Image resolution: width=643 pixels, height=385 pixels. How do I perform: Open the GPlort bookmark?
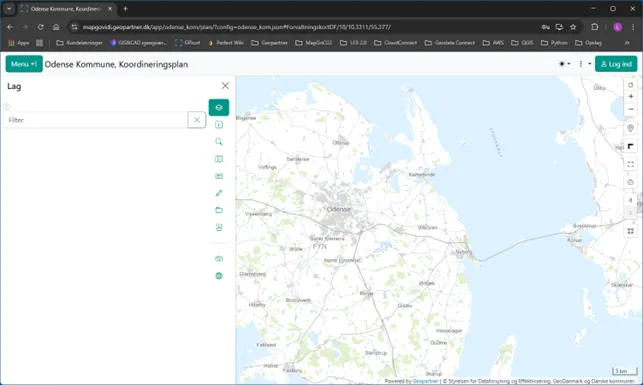[x=187, y=43]
